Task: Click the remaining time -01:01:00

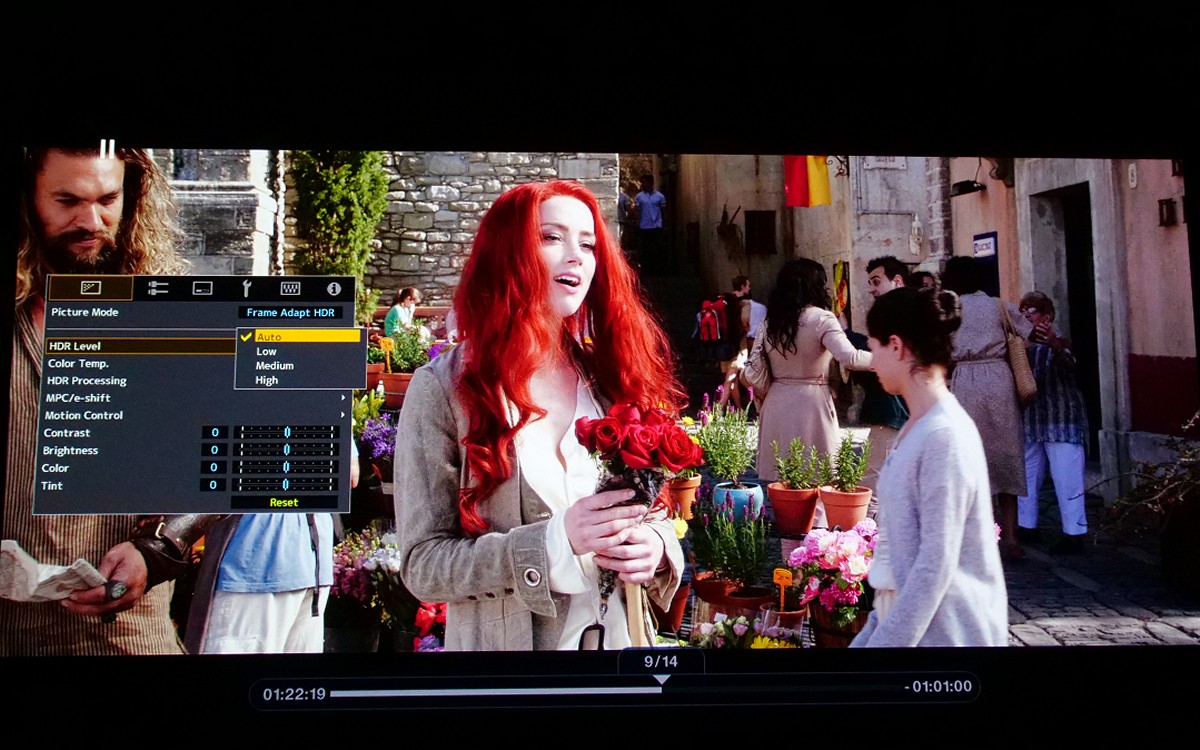Action: [938, 687]
